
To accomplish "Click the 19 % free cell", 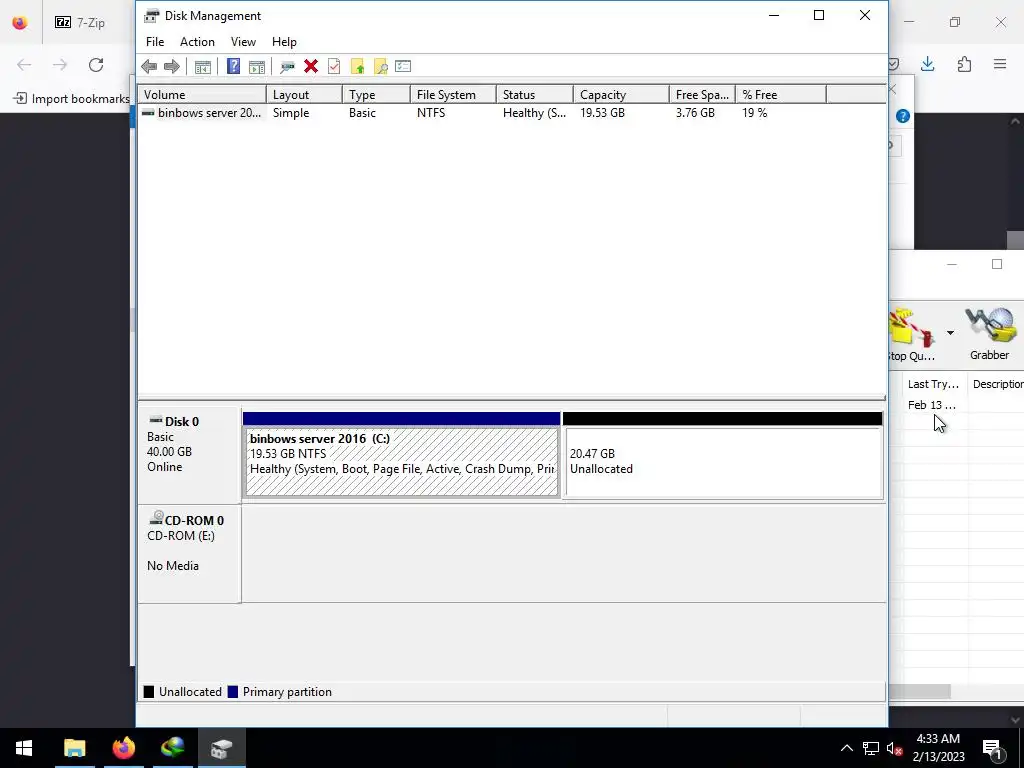I will tap(754, 113).
